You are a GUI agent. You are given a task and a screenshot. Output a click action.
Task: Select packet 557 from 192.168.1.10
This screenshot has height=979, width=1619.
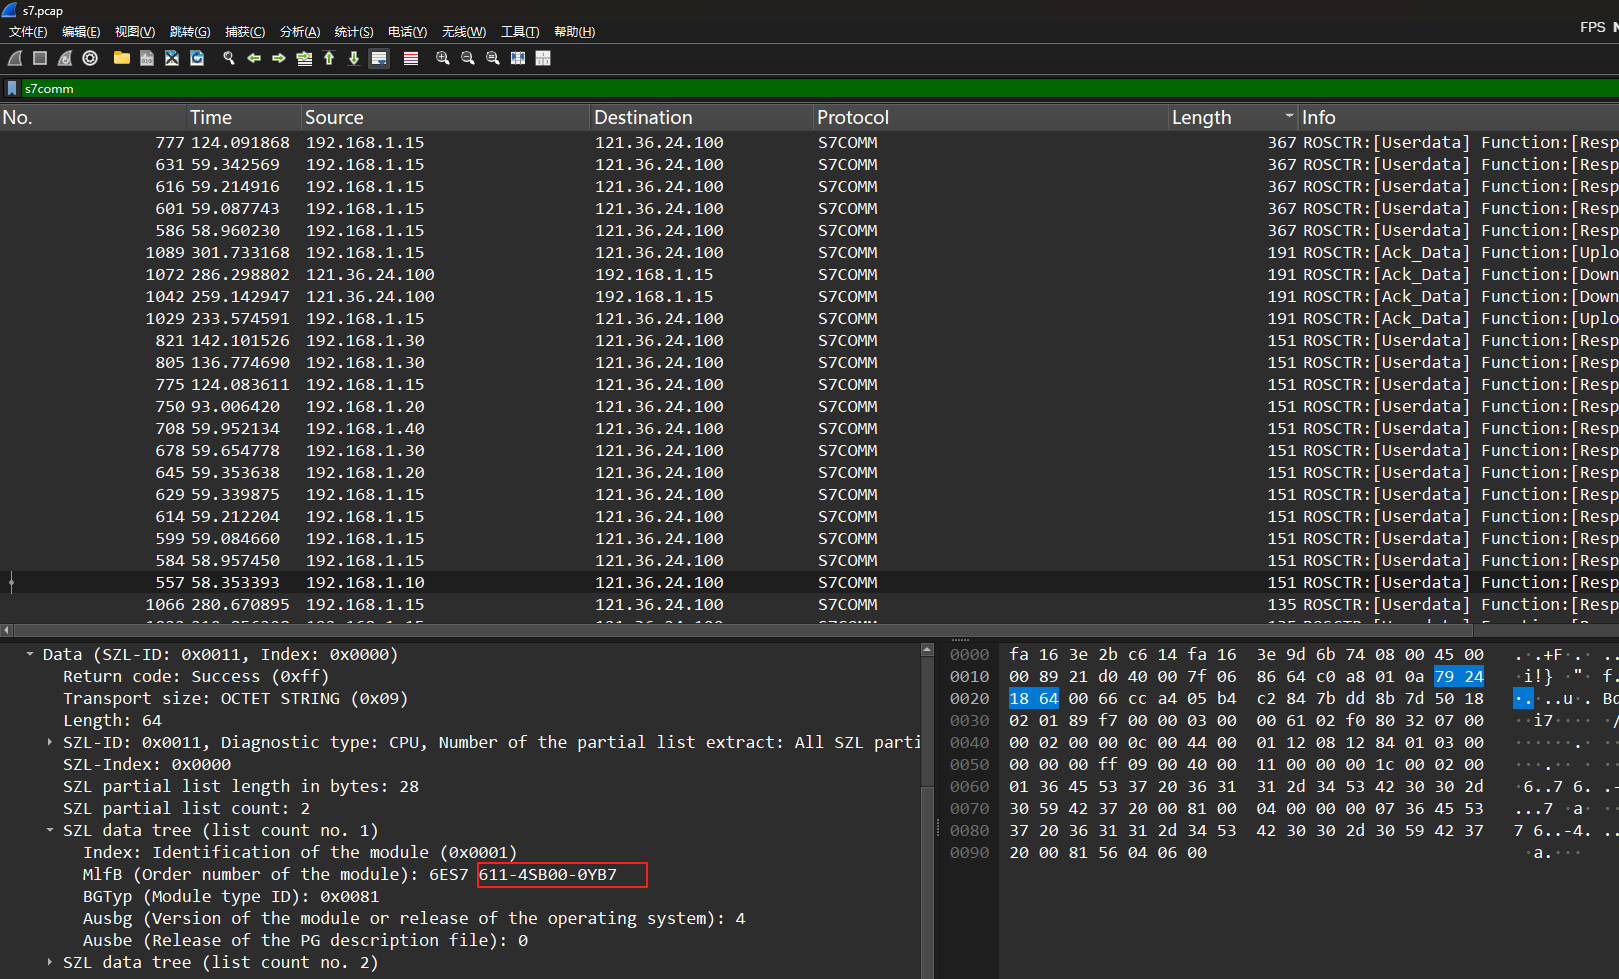pos(809,582)
